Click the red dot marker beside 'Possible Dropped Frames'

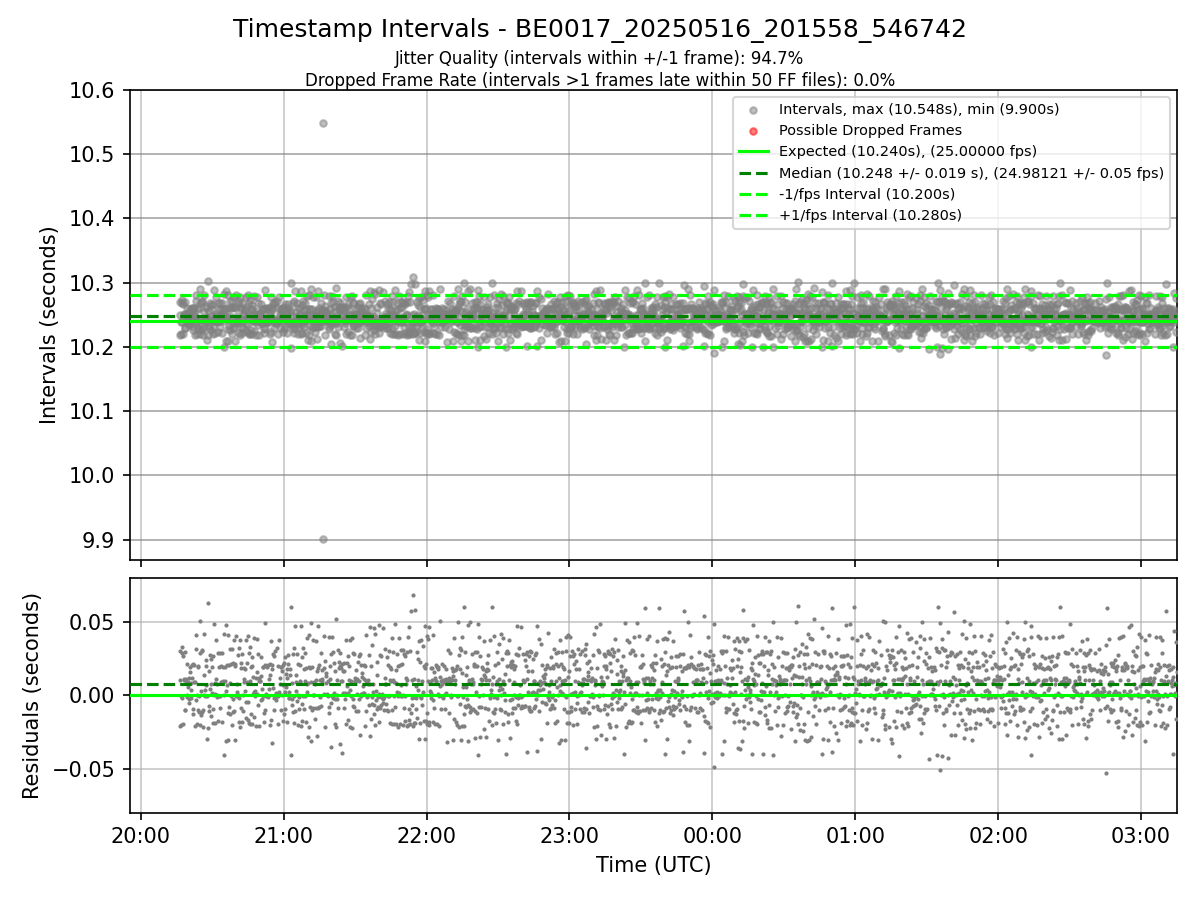[x=754, y=131]
